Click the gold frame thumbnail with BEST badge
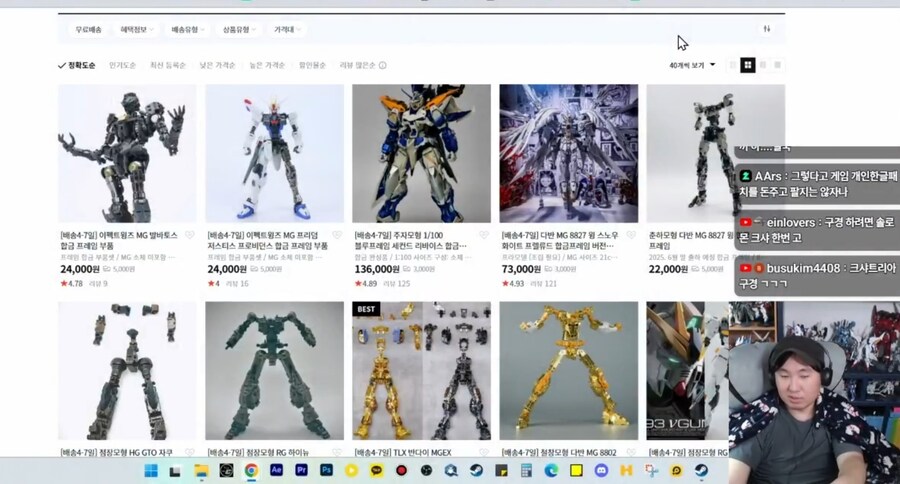 click(x=421, y=370)
